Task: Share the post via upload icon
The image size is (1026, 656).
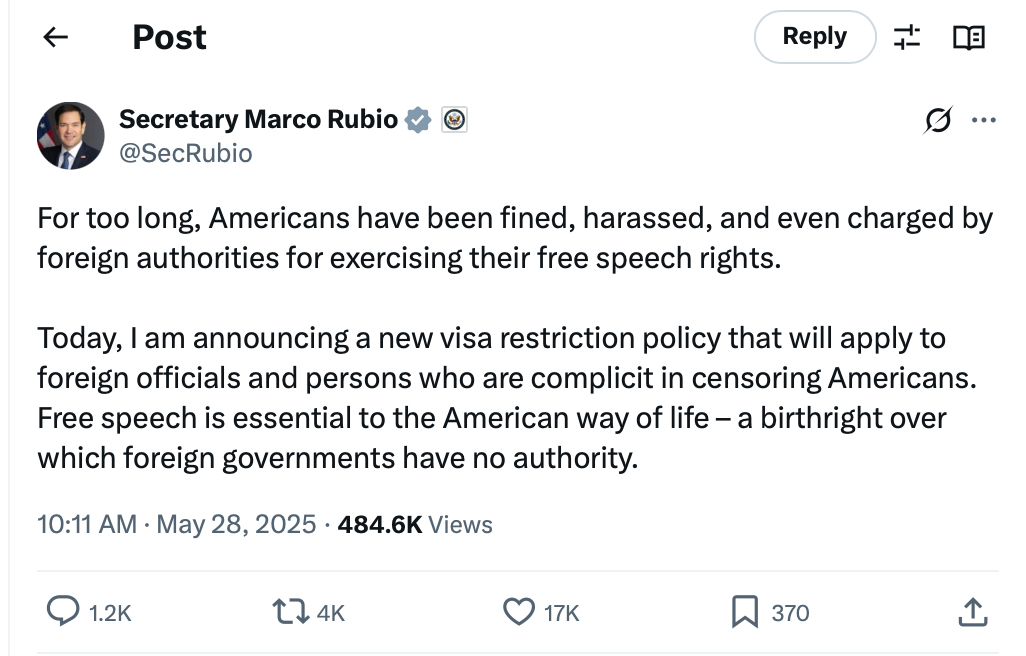Action: coord(972,612)
